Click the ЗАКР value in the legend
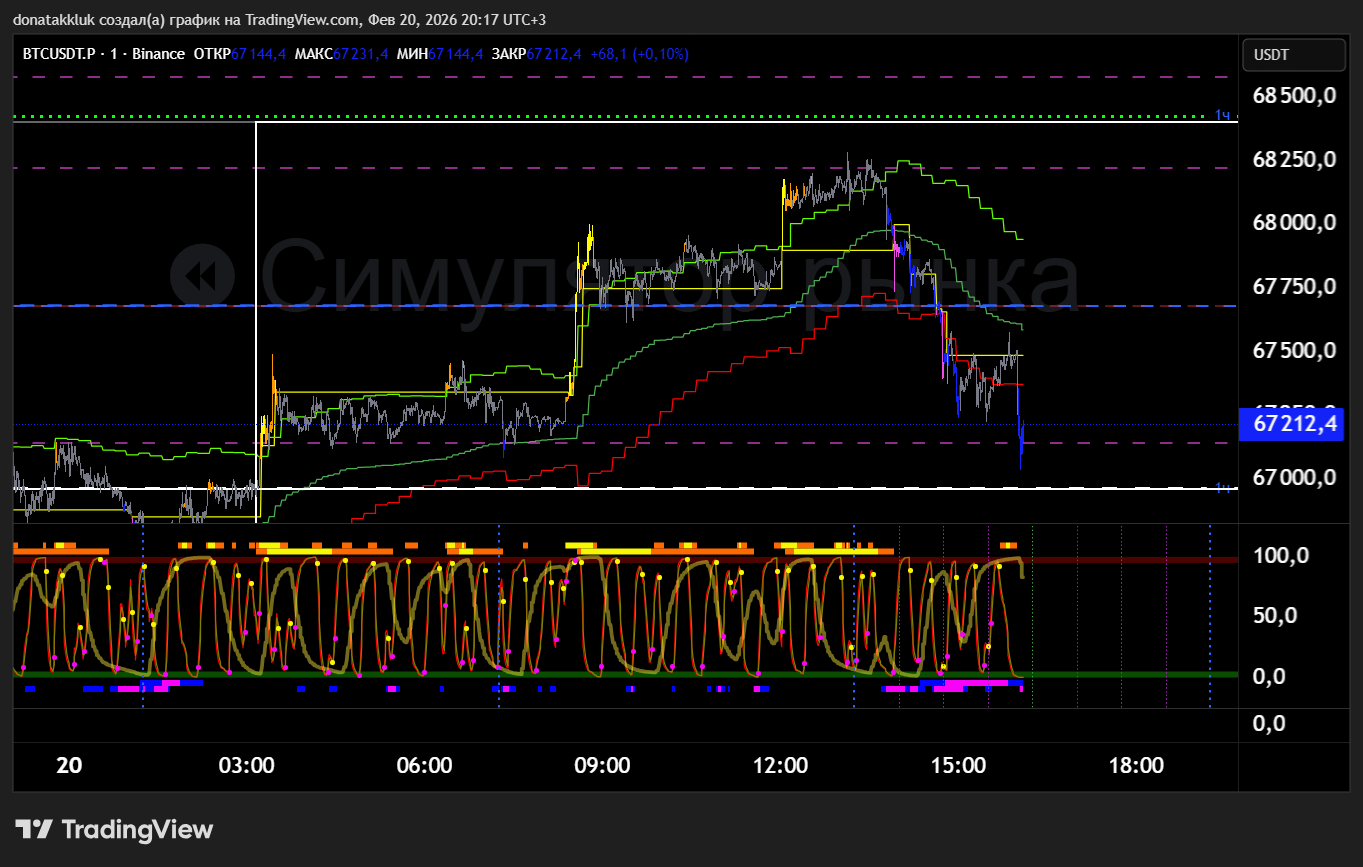1363x867 pixels. tap(553, 54)
